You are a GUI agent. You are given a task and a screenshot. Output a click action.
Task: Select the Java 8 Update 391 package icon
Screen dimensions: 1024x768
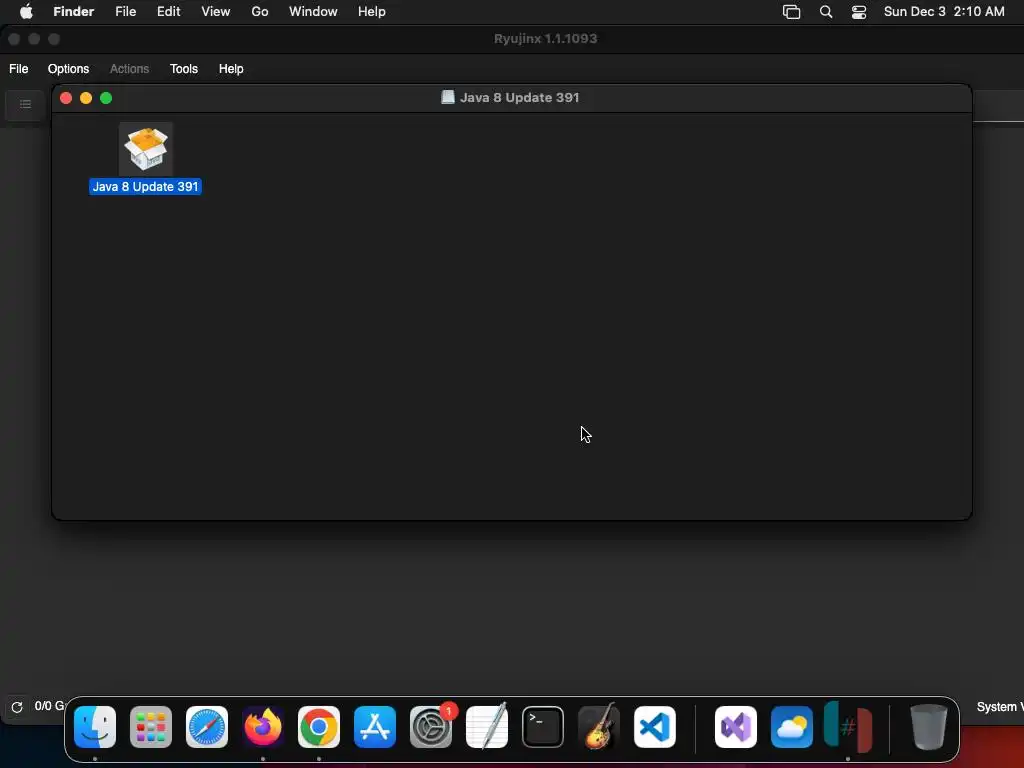click(146, 149)
